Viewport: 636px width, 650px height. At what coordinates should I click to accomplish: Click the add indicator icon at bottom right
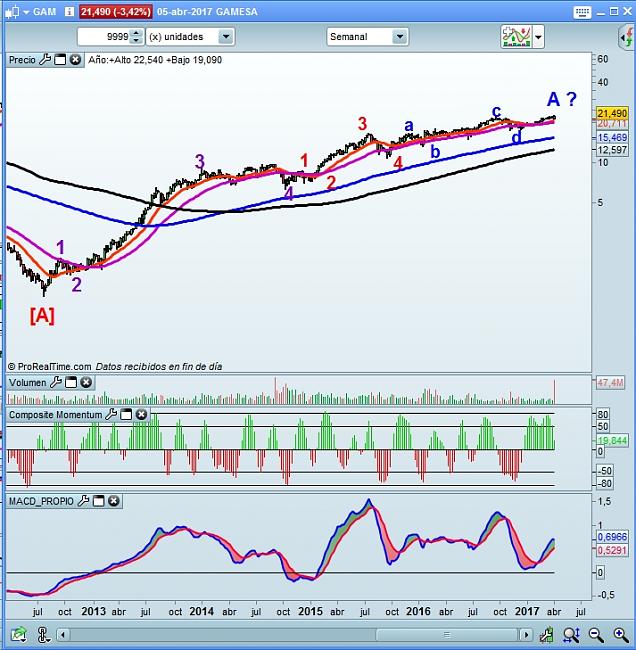pos(547,634)
